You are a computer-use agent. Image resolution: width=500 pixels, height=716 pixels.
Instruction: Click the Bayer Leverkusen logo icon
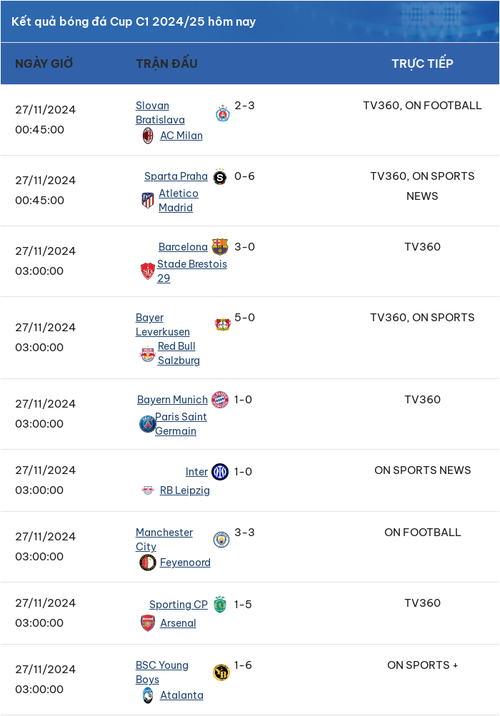pyautogui.click(x=222, y=325)
